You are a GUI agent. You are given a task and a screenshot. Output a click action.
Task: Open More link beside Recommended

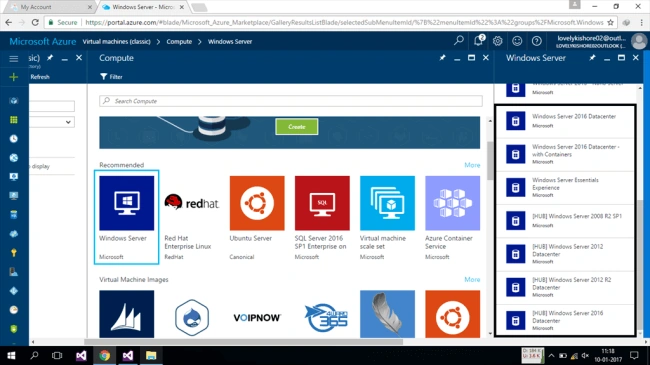pos(472,165)
